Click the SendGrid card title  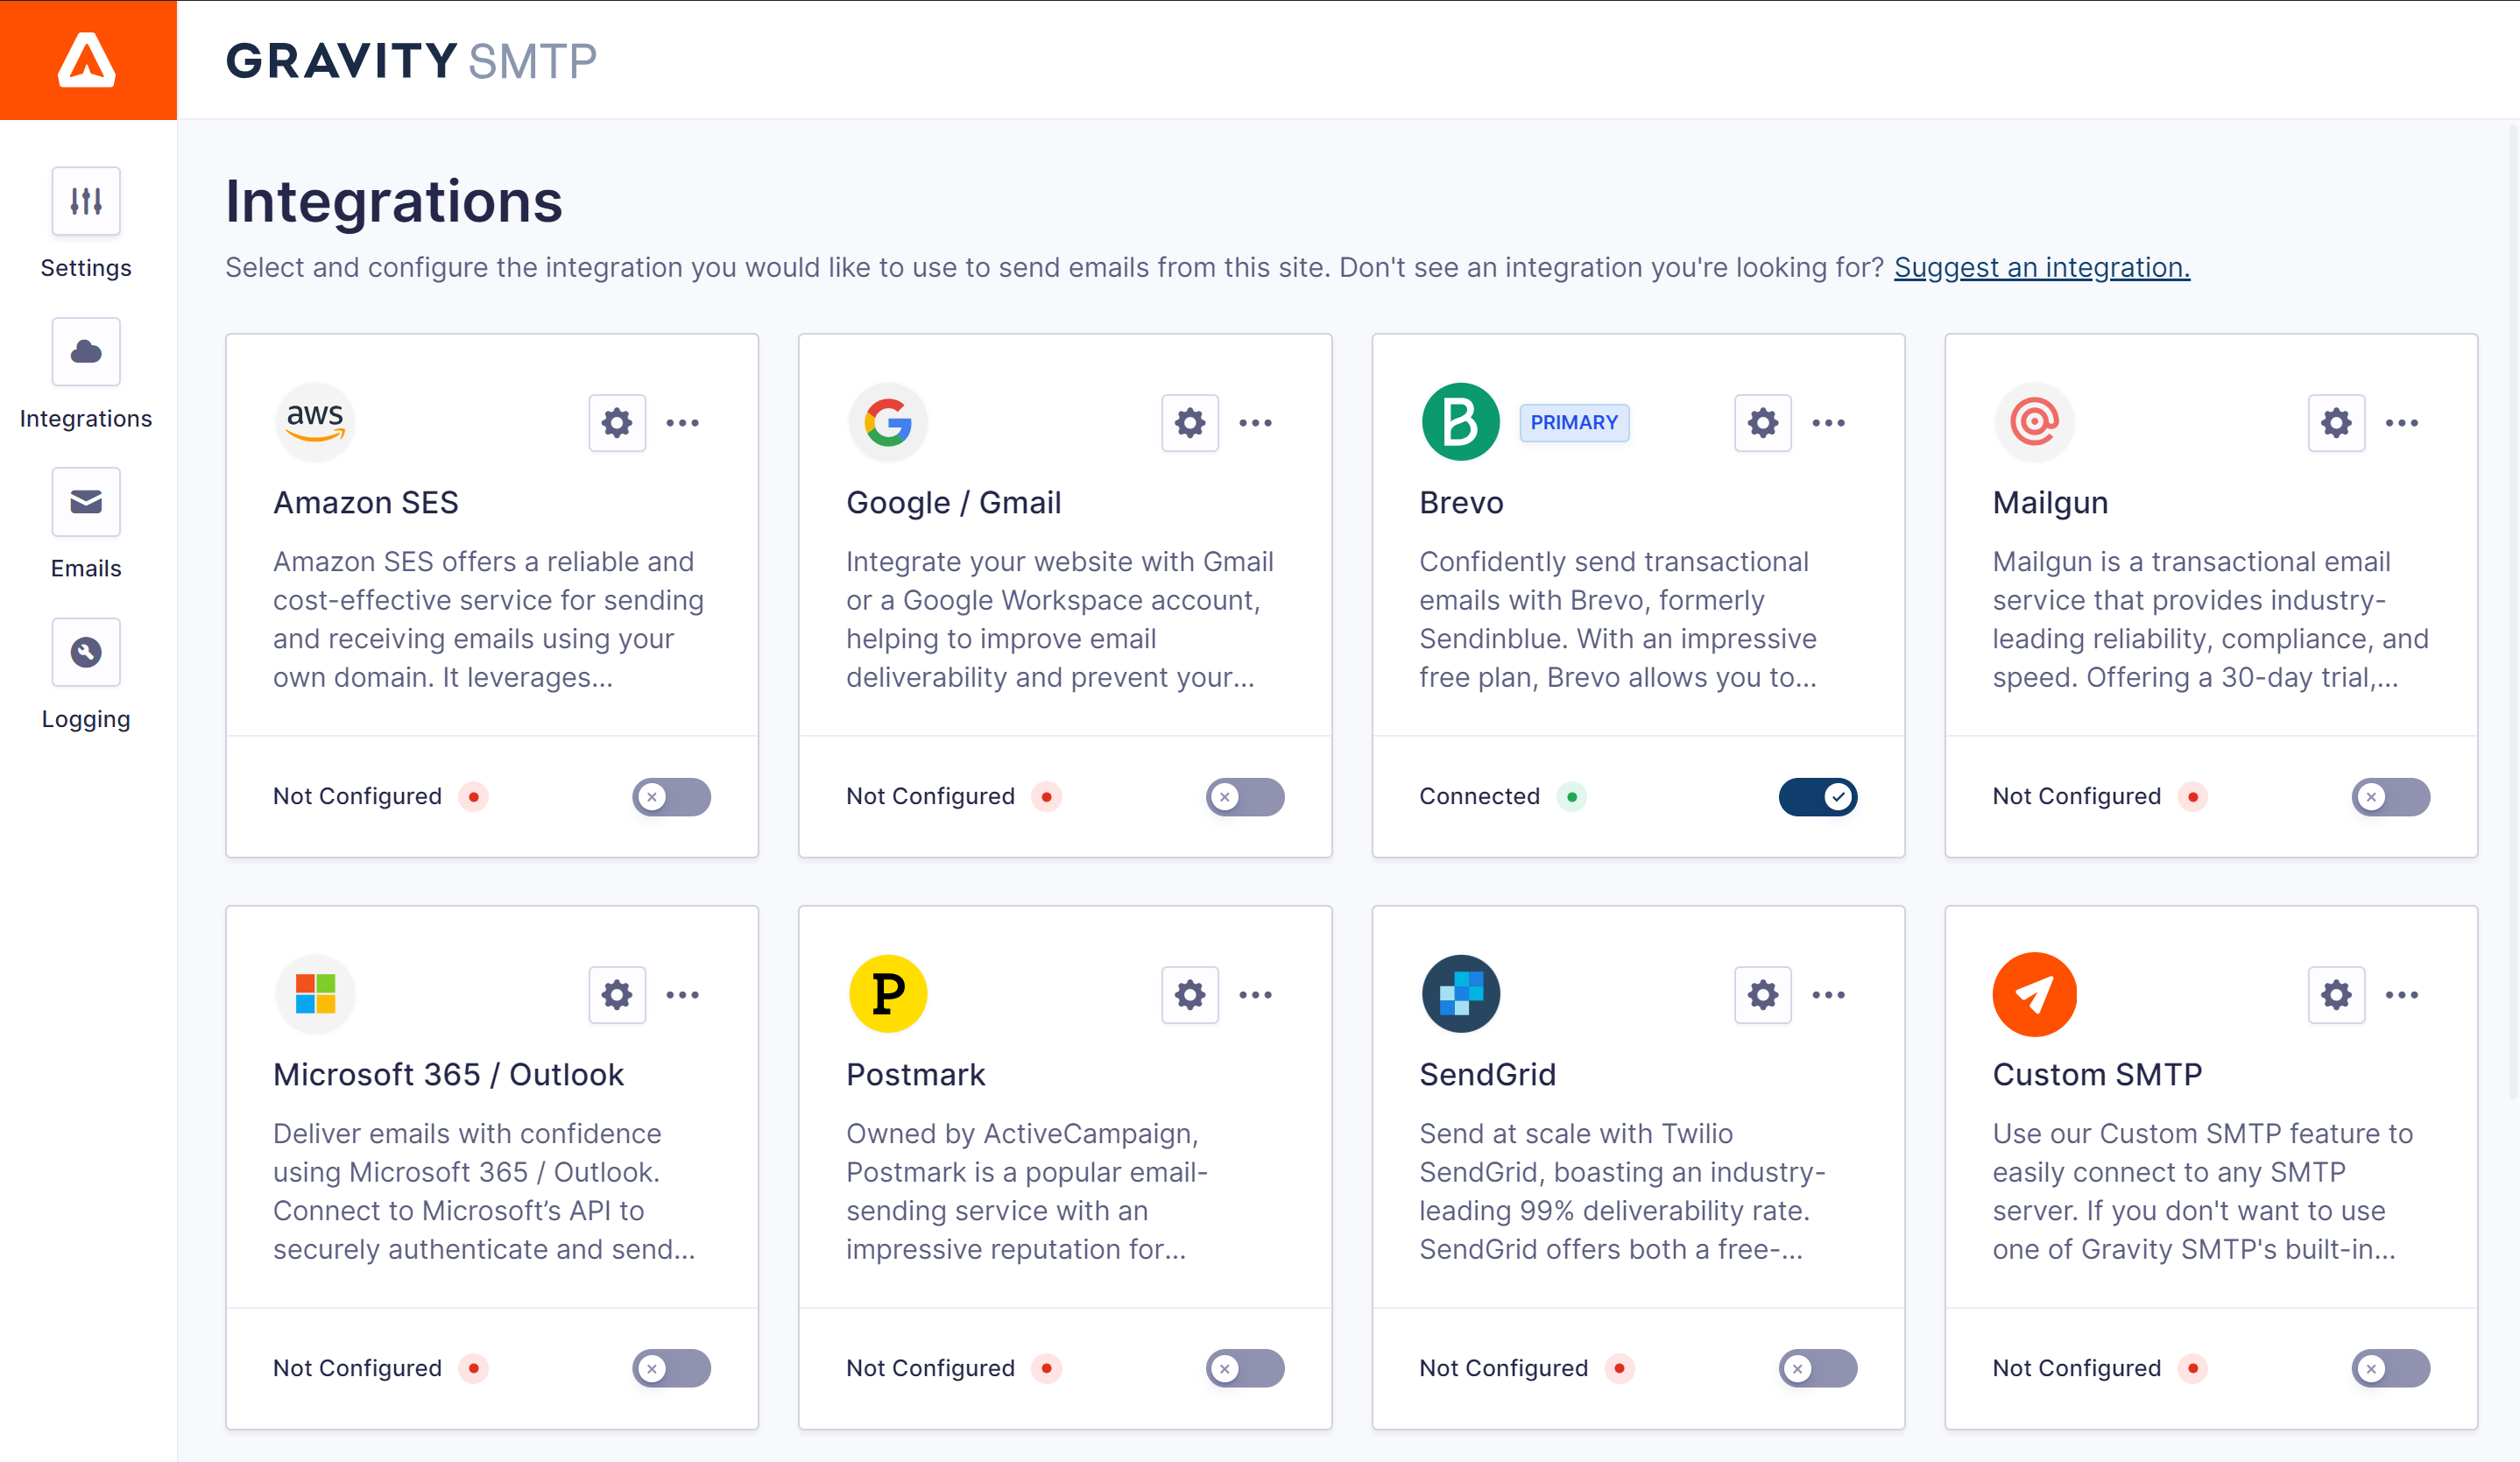(x=1488, y=1074)
